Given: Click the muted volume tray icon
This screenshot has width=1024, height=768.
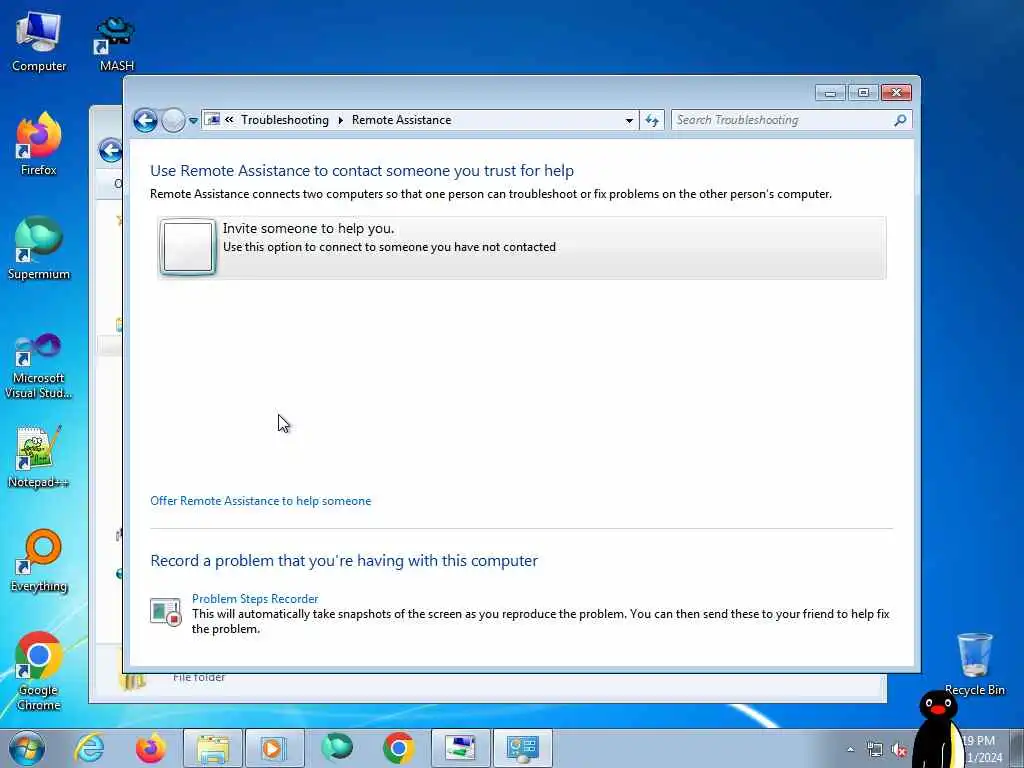Looking at the screenshot, I should tap(899, 750).
